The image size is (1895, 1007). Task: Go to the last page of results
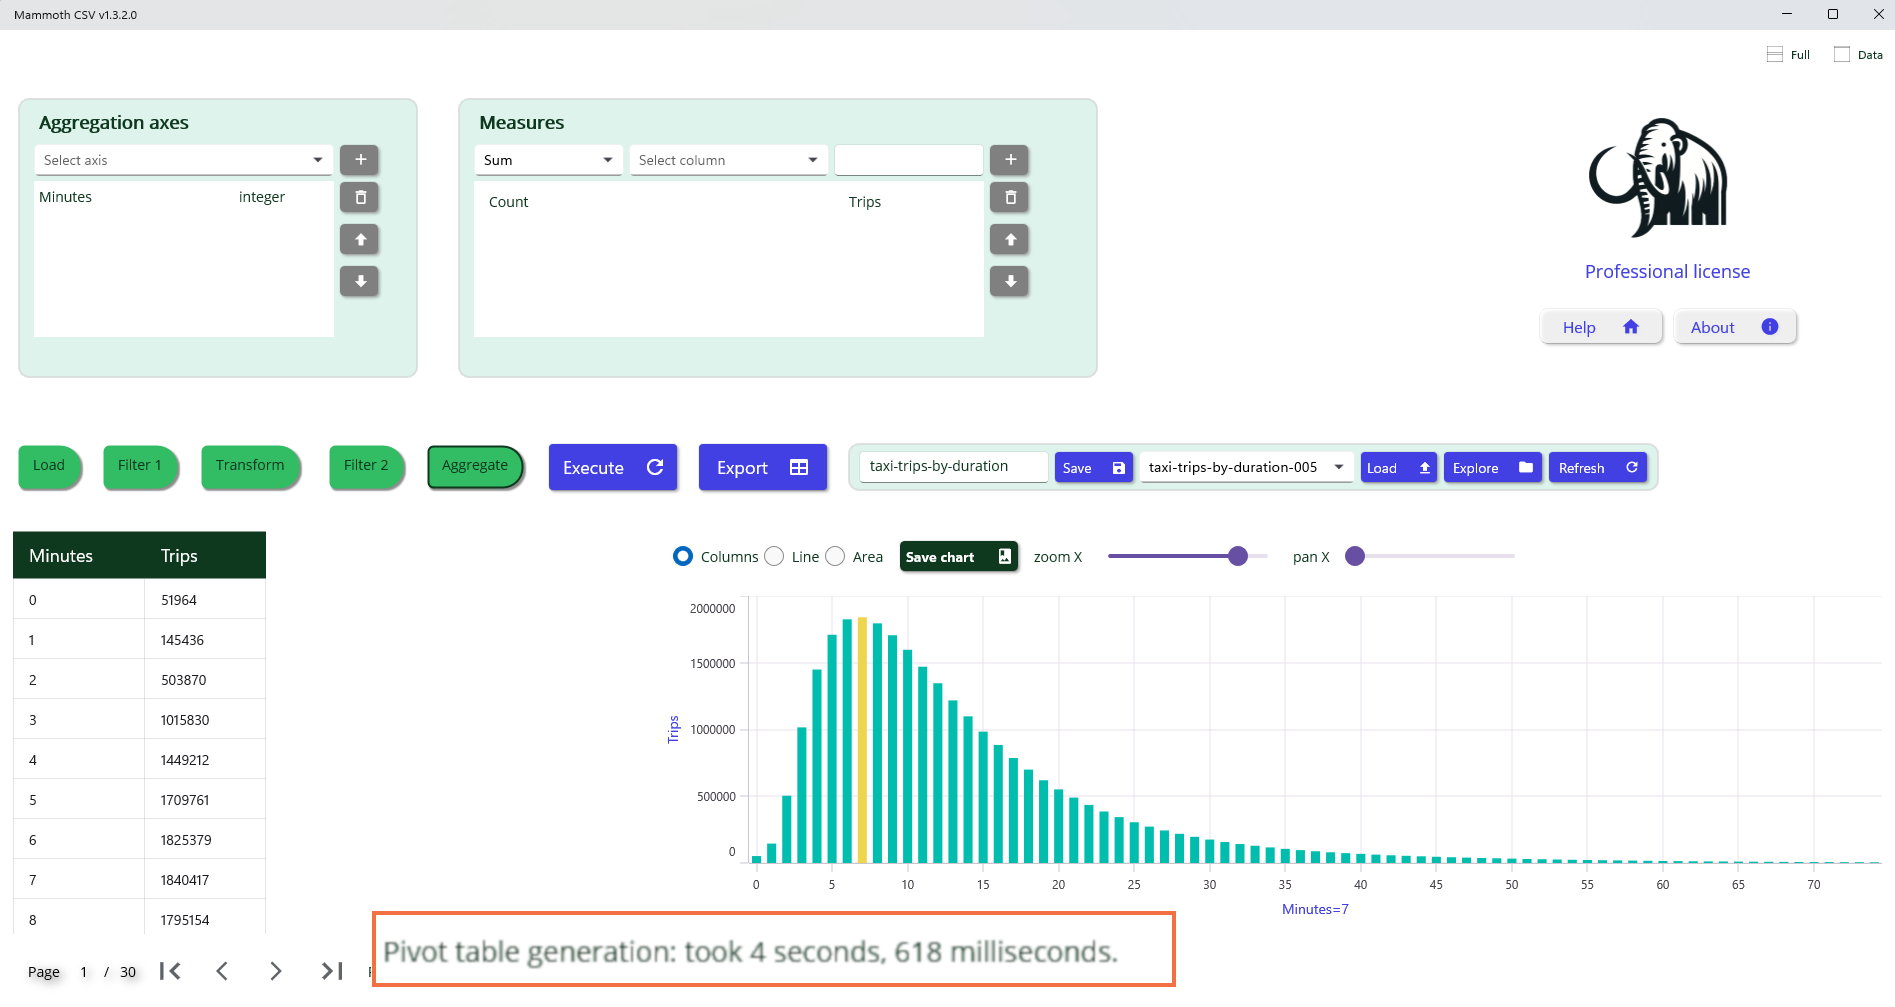tap(331, 971)
